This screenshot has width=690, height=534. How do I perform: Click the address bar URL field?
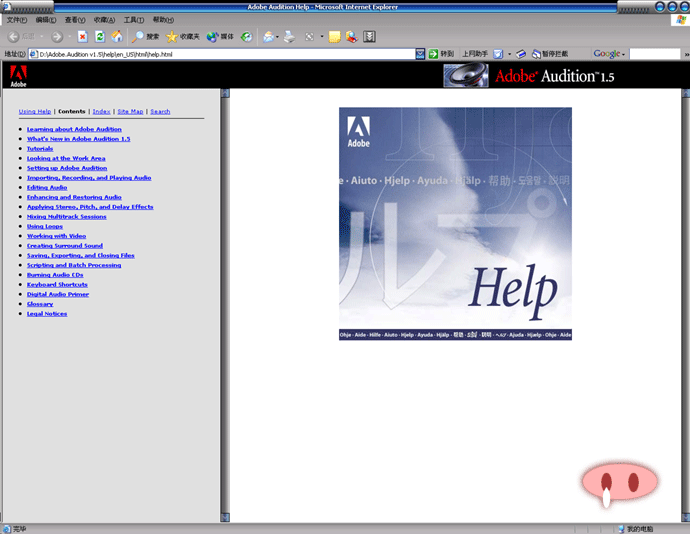click(x=222, y=54)
